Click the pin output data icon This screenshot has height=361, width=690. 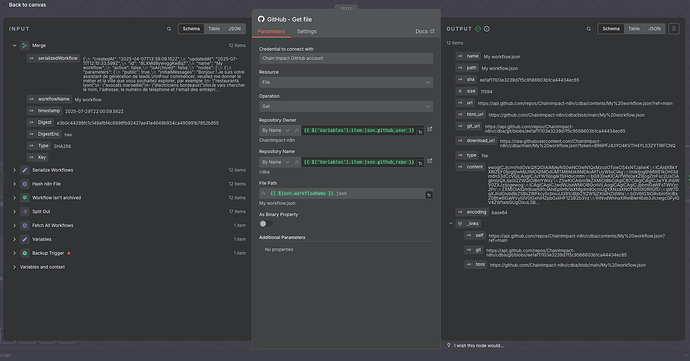[x=674, y=29]
